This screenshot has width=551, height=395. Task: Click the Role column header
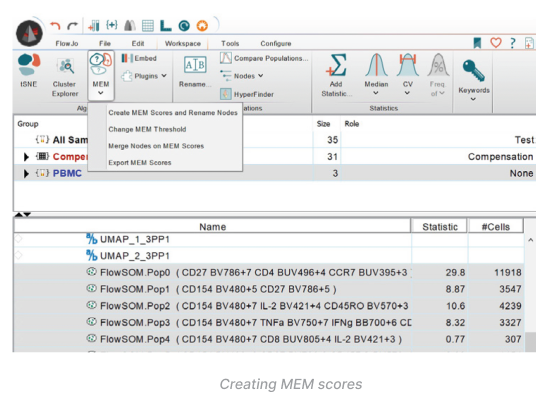352,124
